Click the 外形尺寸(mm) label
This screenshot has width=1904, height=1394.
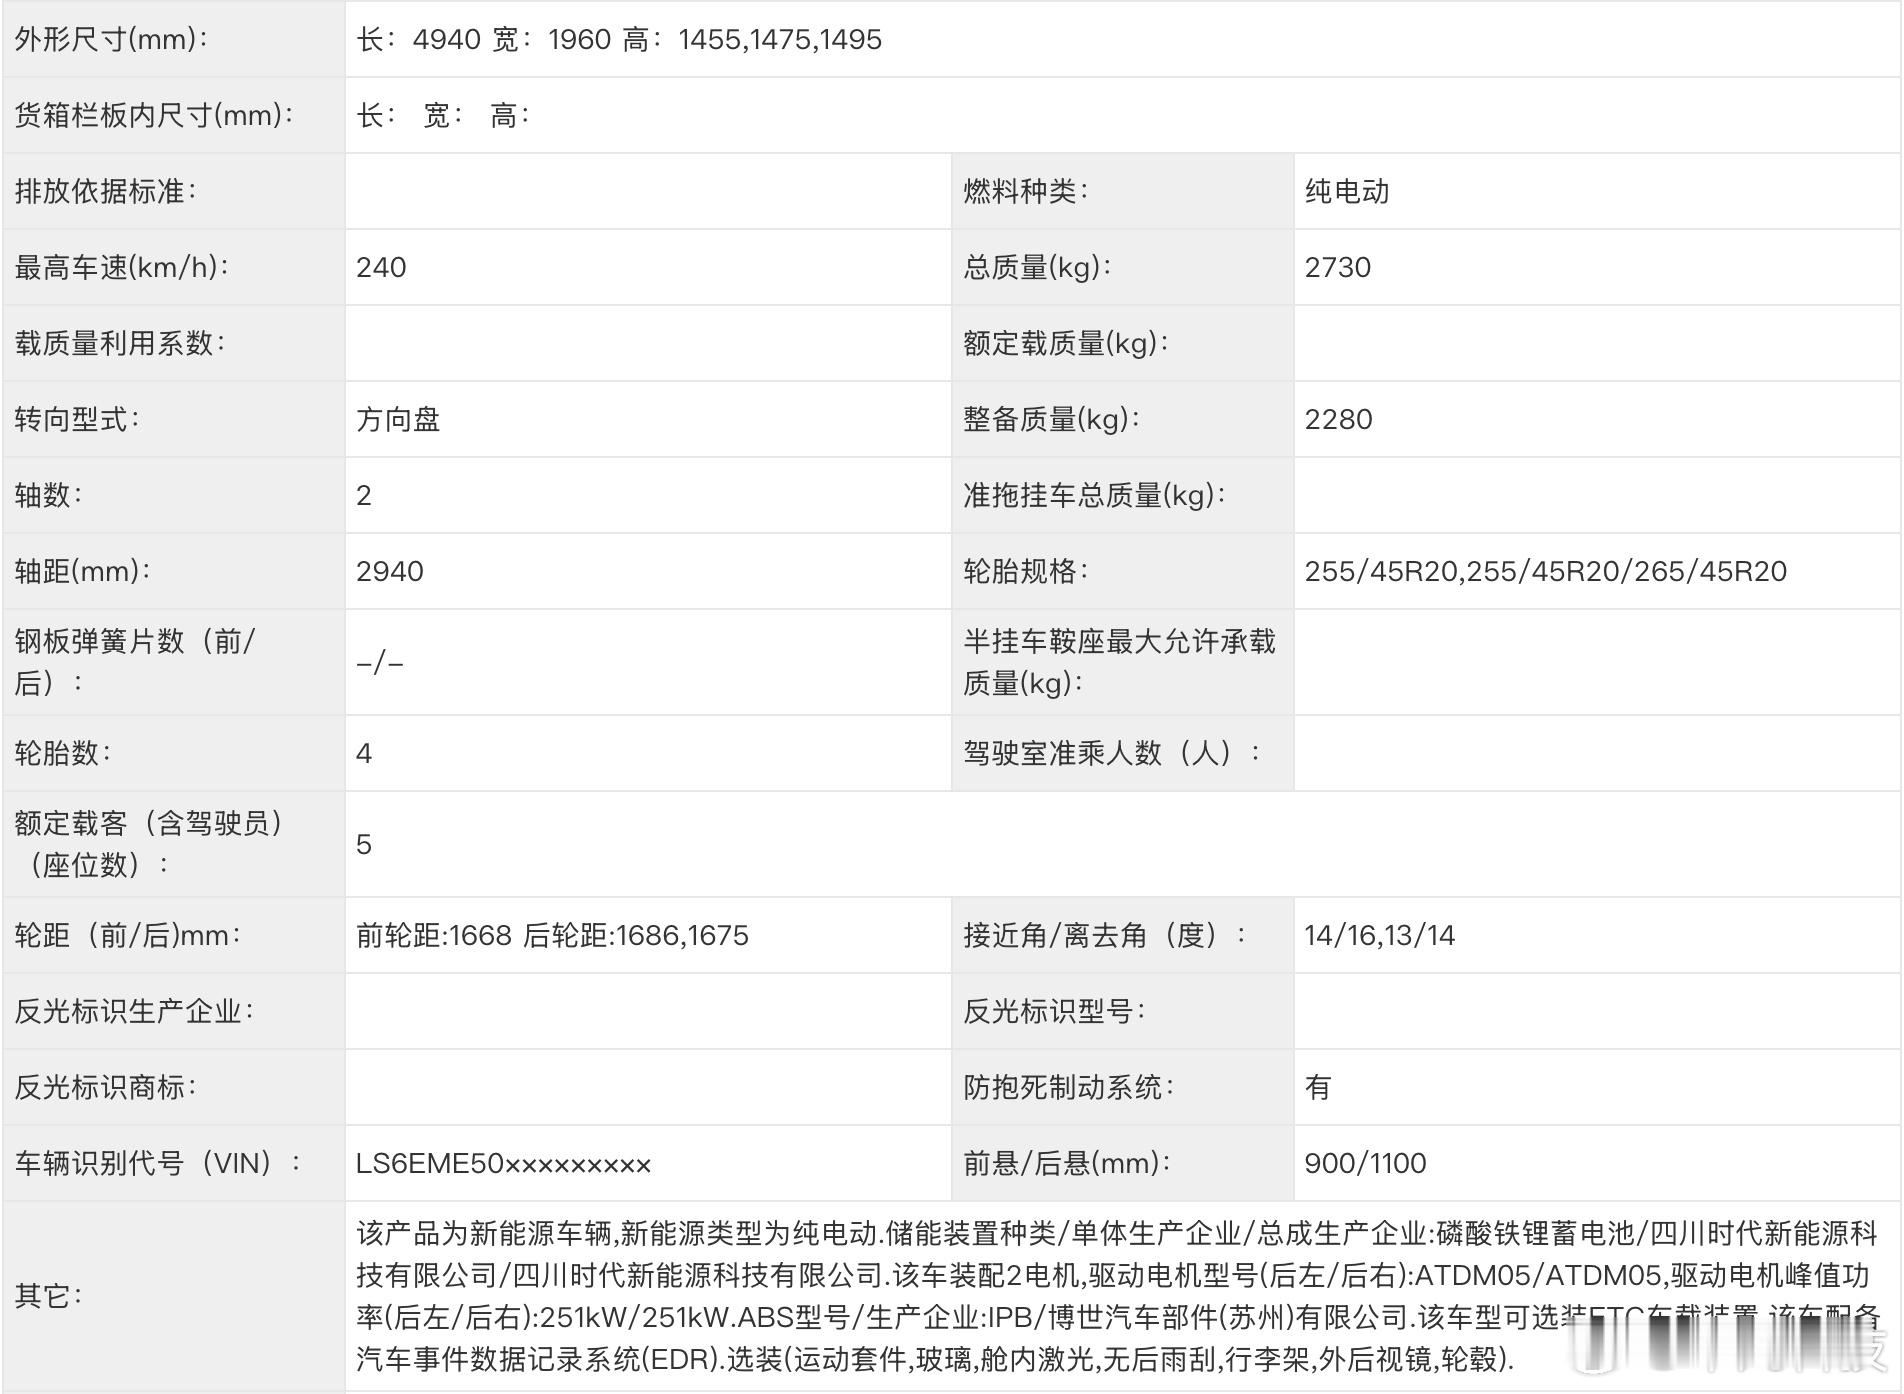click(111, 40)
